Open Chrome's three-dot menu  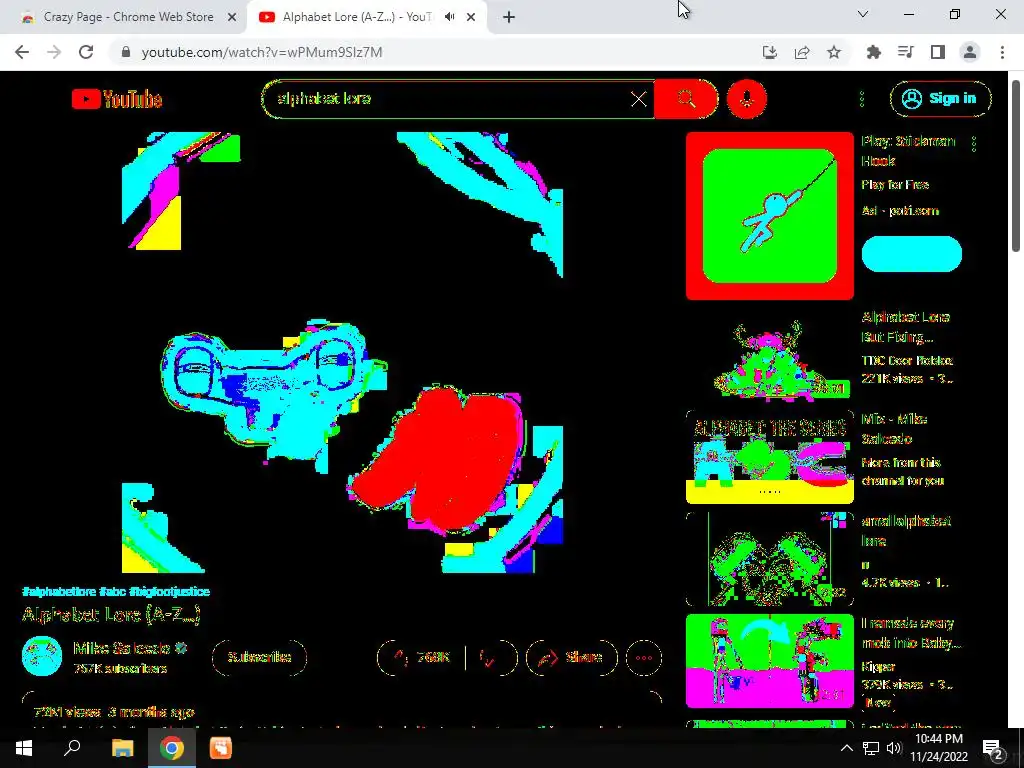1002,52
